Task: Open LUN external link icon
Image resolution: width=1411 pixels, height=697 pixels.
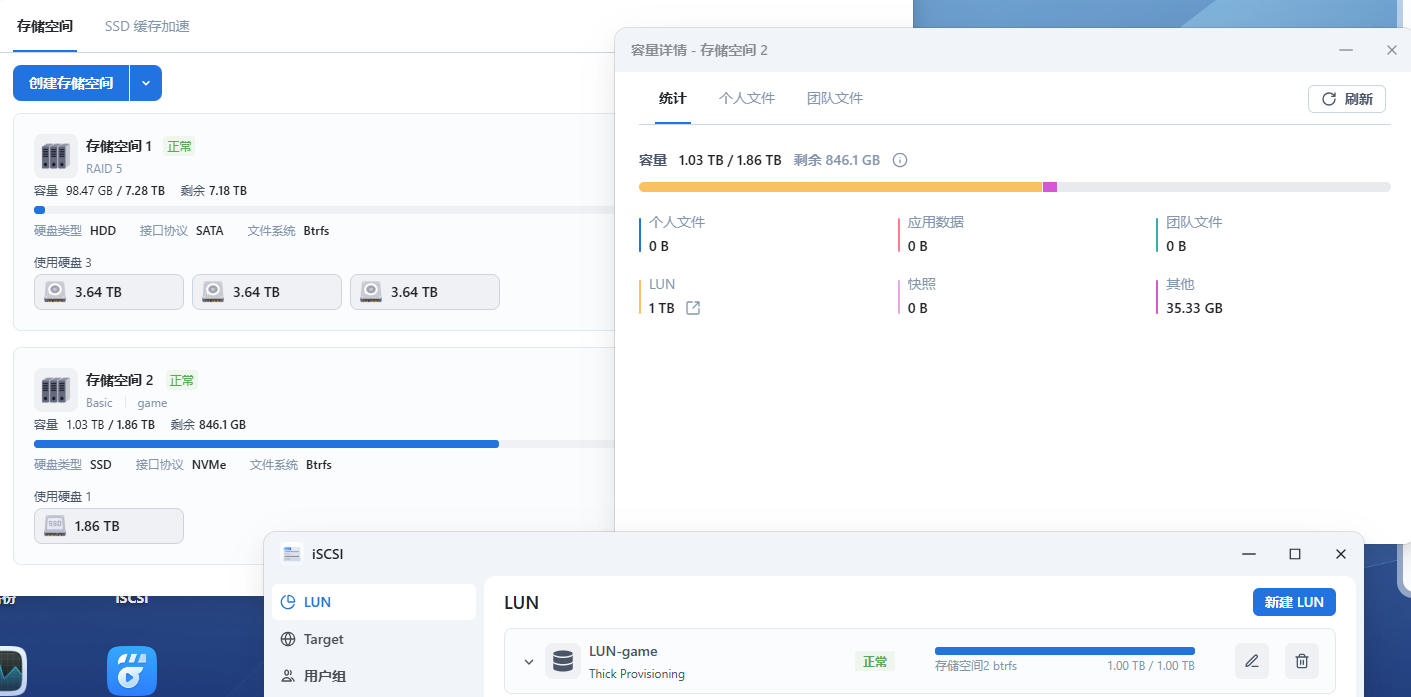Action: tap(693, 308)
